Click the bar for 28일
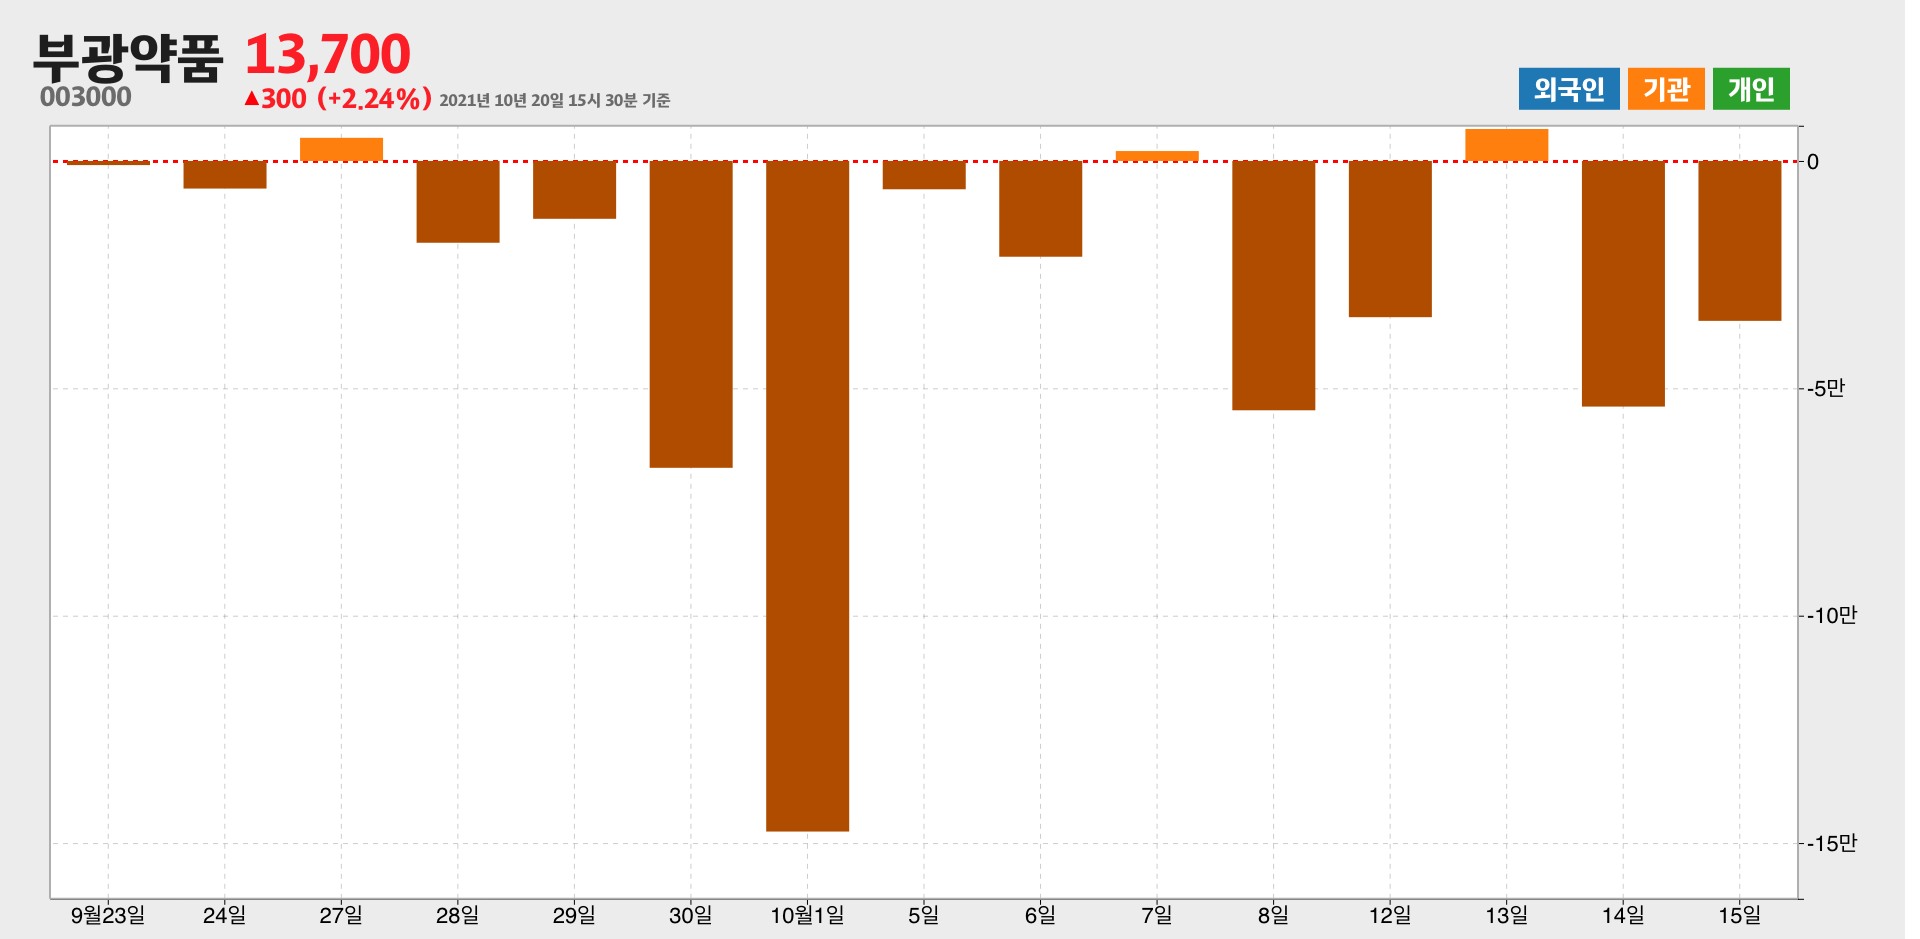Viewport: 1920px width, 939px height. click(458, 202)
